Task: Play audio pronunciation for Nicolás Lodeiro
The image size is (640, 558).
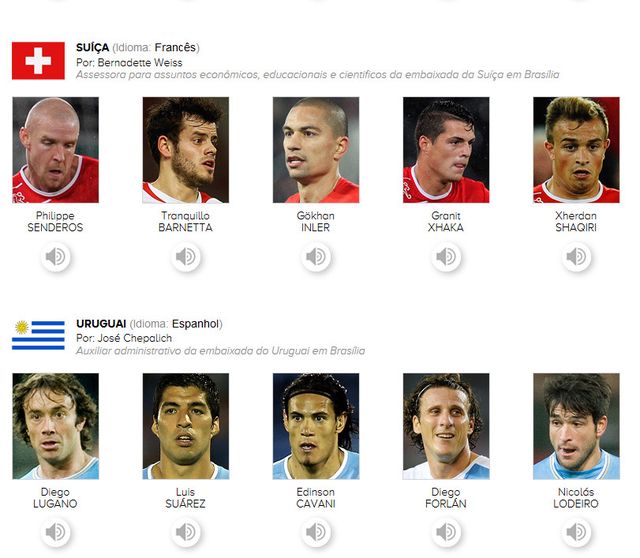Action: click(x=576, y=534)
